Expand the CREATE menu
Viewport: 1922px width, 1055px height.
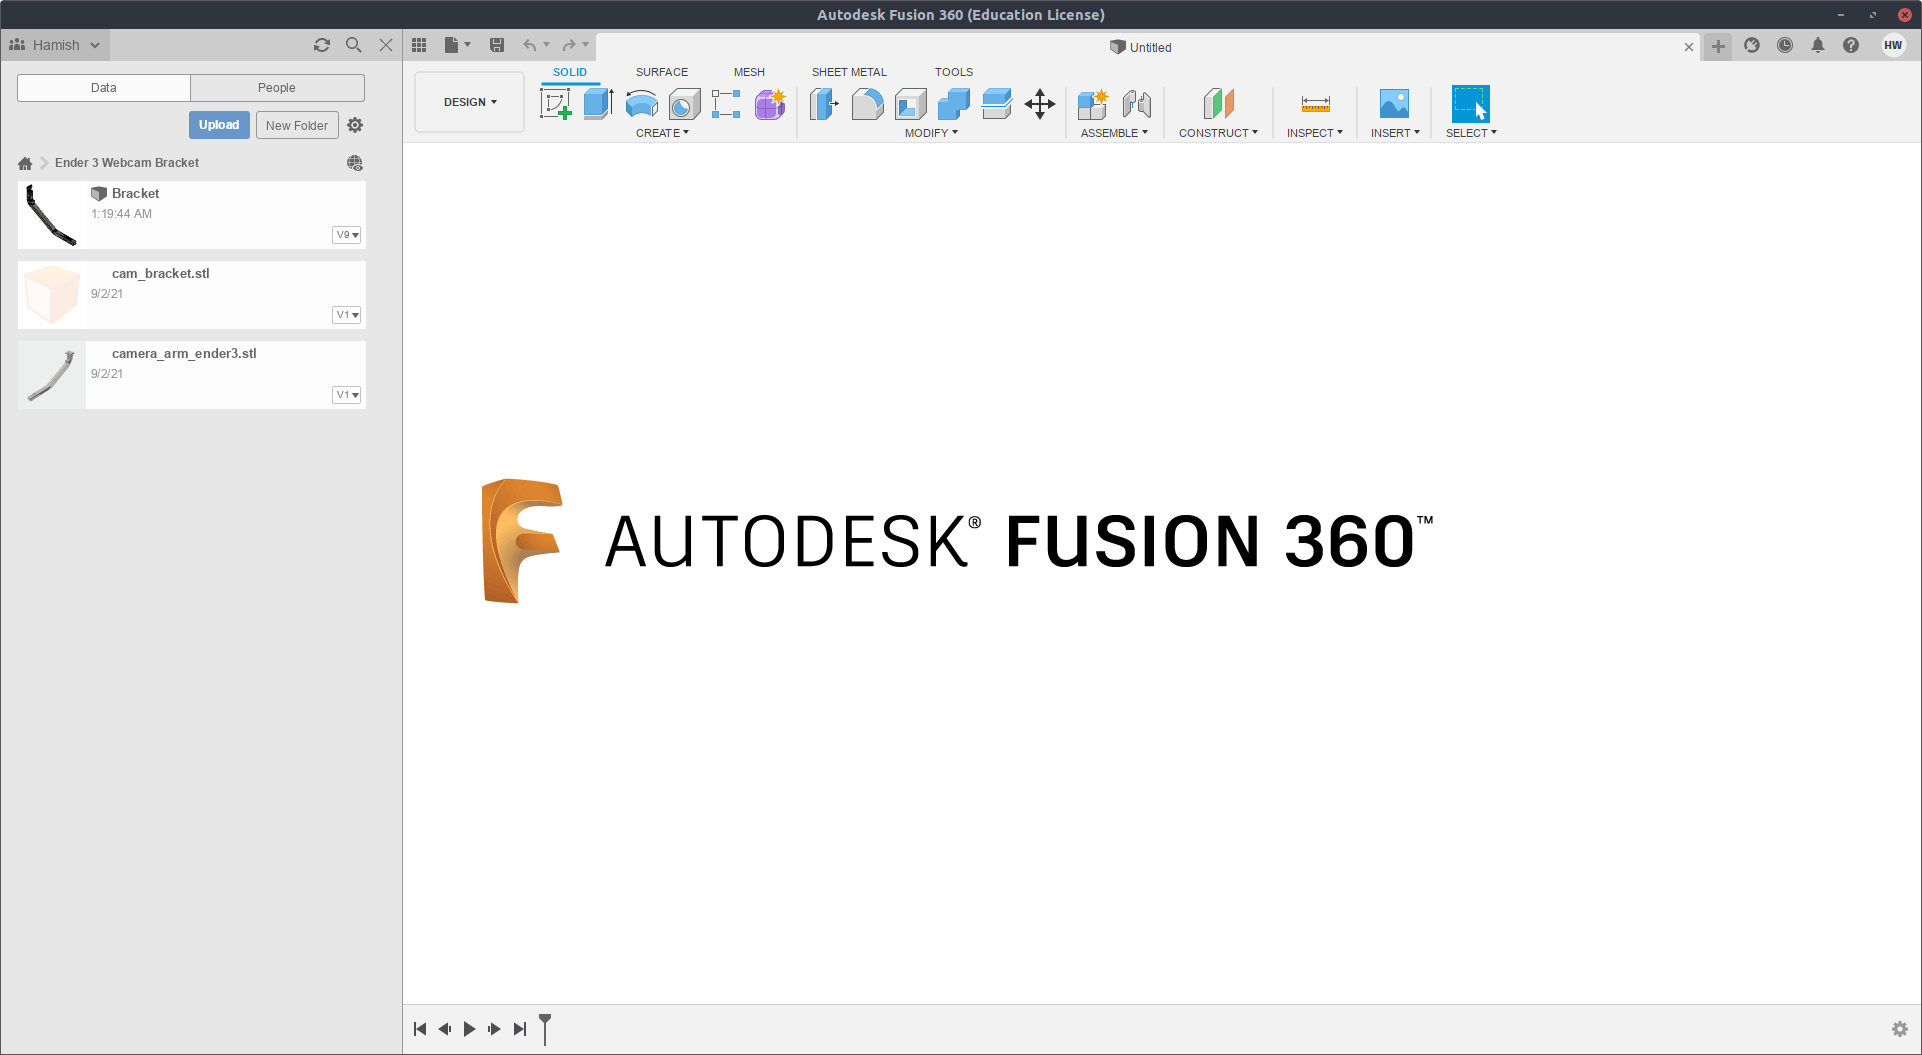click(662, 133)
